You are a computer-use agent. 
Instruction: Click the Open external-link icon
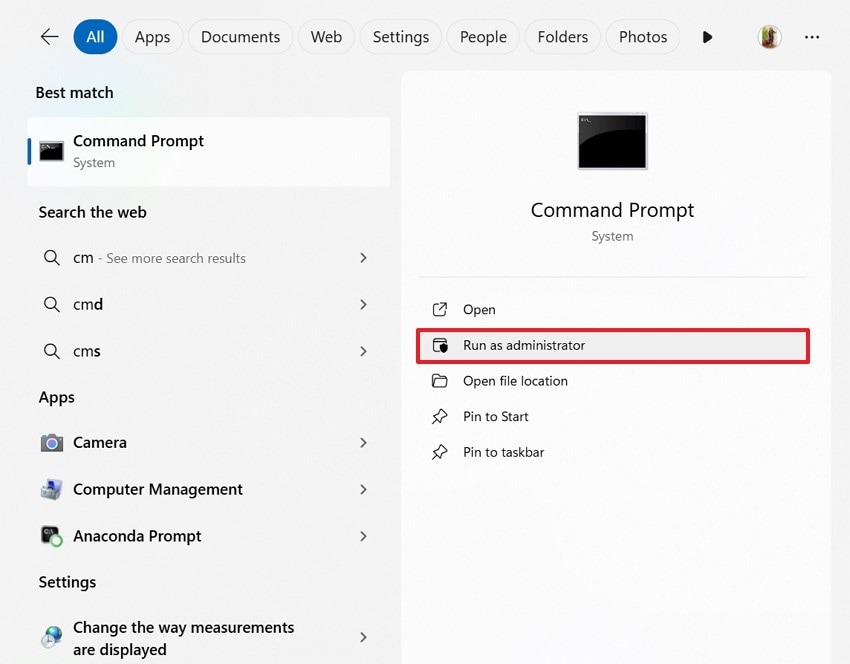tap(440, 310)
